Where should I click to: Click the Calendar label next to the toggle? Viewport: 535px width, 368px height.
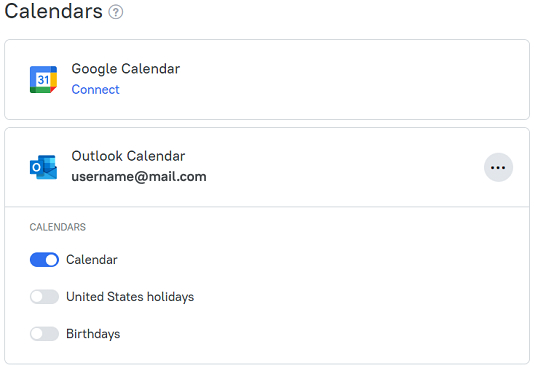click(92, 260)
